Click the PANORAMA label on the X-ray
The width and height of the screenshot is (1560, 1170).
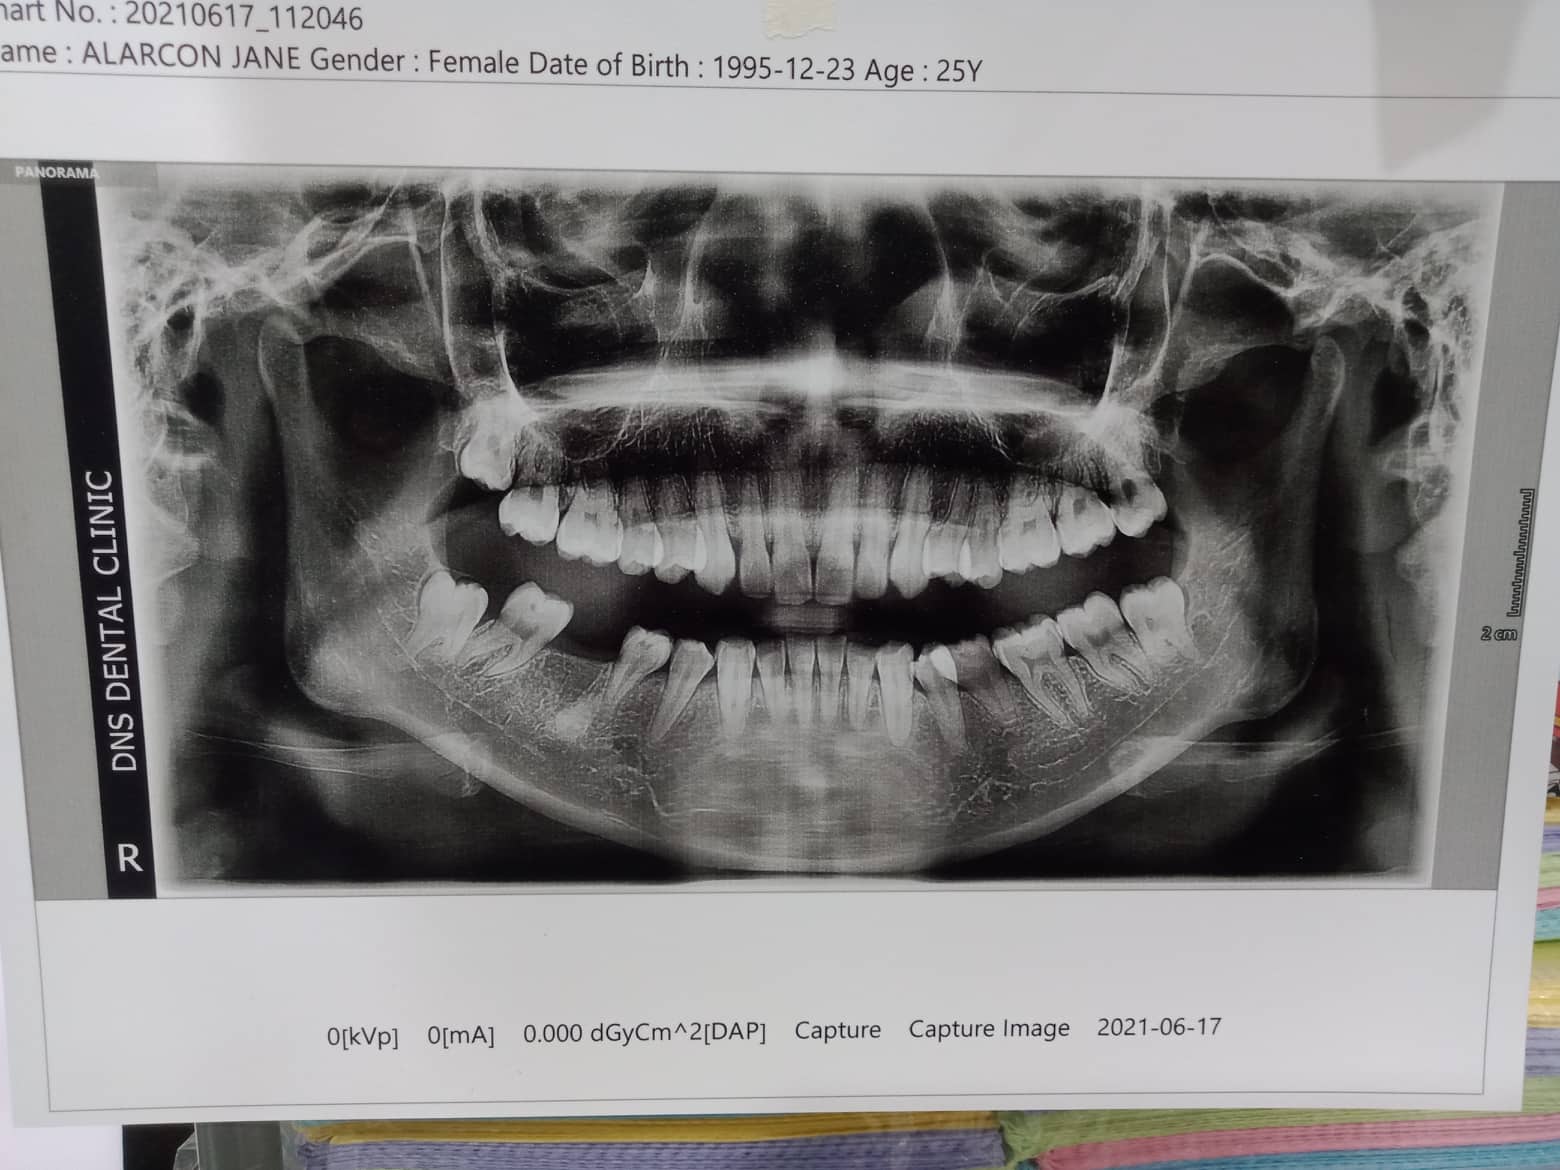(x=56, y=172)
